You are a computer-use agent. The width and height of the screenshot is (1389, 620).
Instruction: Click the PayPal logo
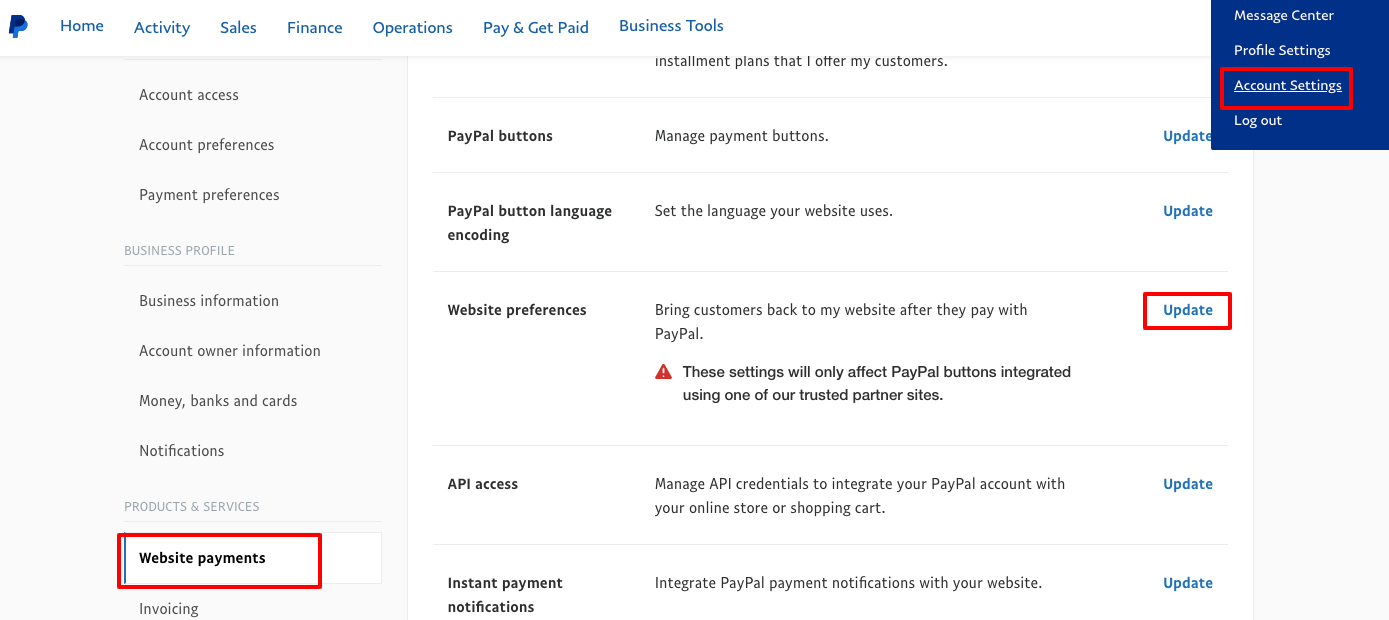pyautogui.click(x=19, y=27)
